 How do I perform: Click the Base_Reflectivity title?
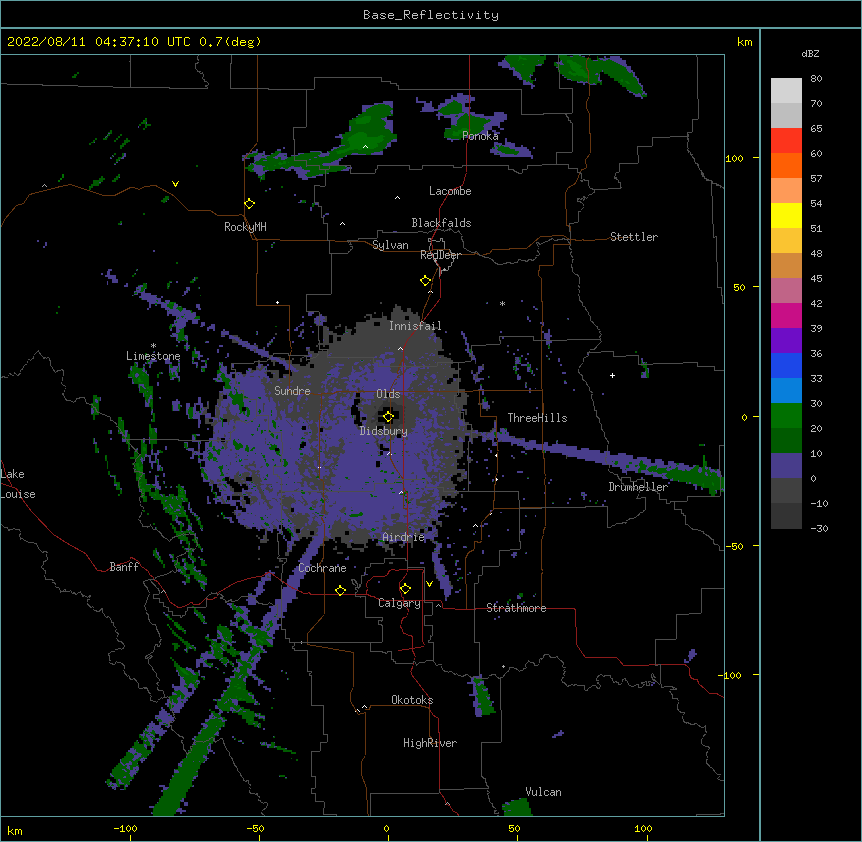point(431,15)
